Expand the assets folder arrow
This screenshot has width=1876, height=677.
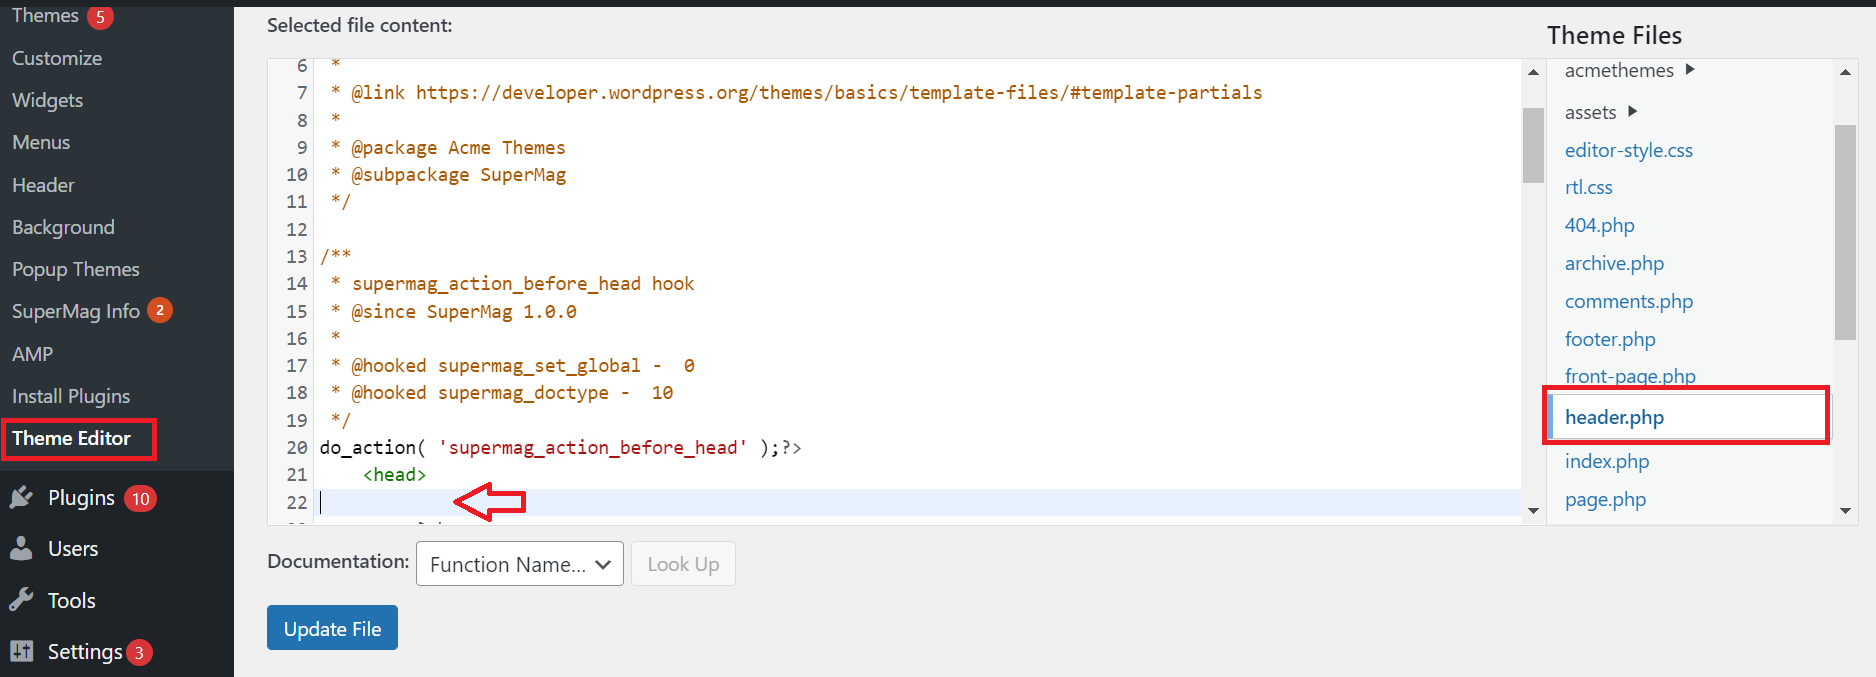[x=1632, y=111]
